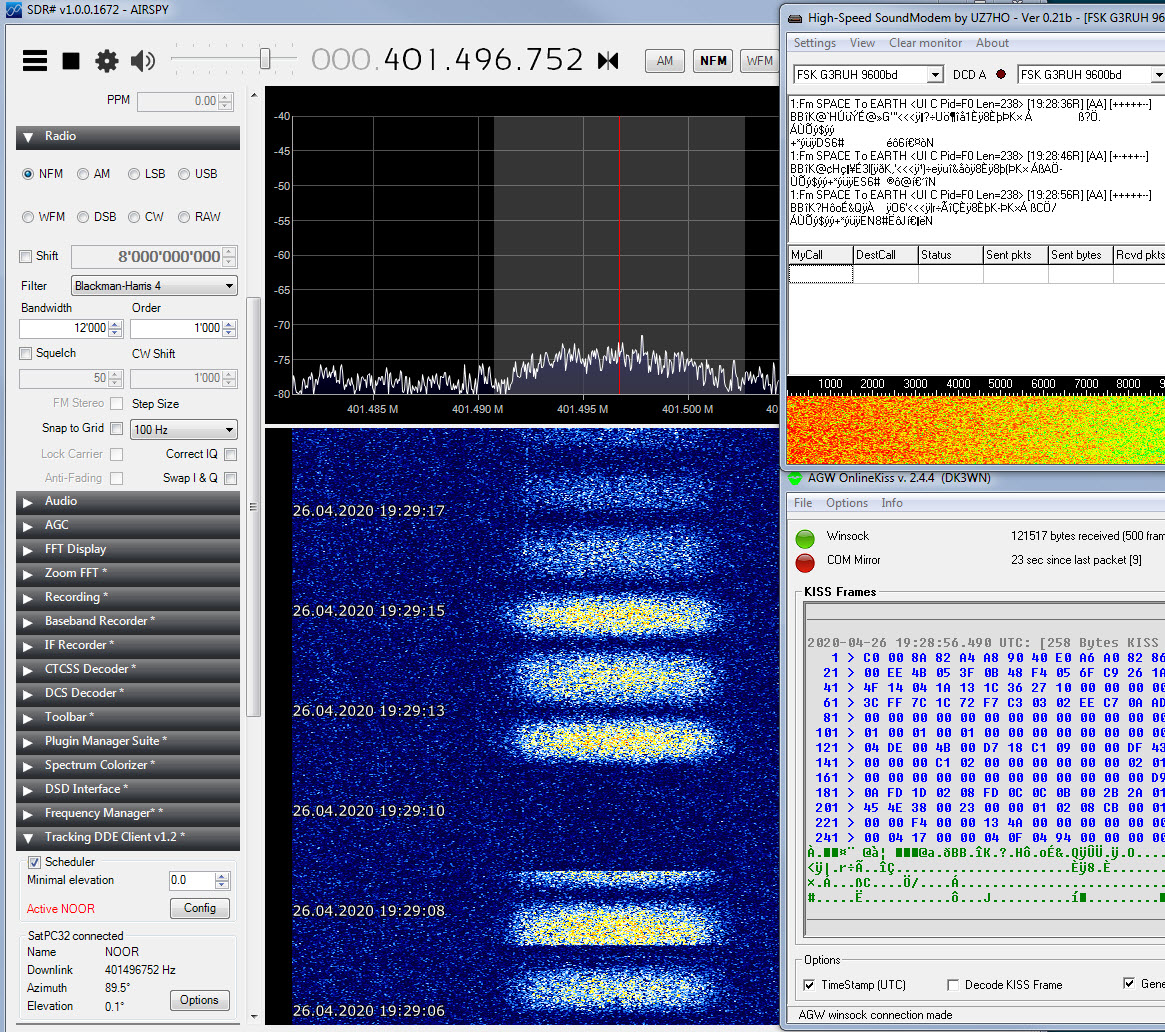The width and height of the screenshot is (1165, 1032).
Task: Click the green Winsock status indicator
Action: [x=805, y=539]
